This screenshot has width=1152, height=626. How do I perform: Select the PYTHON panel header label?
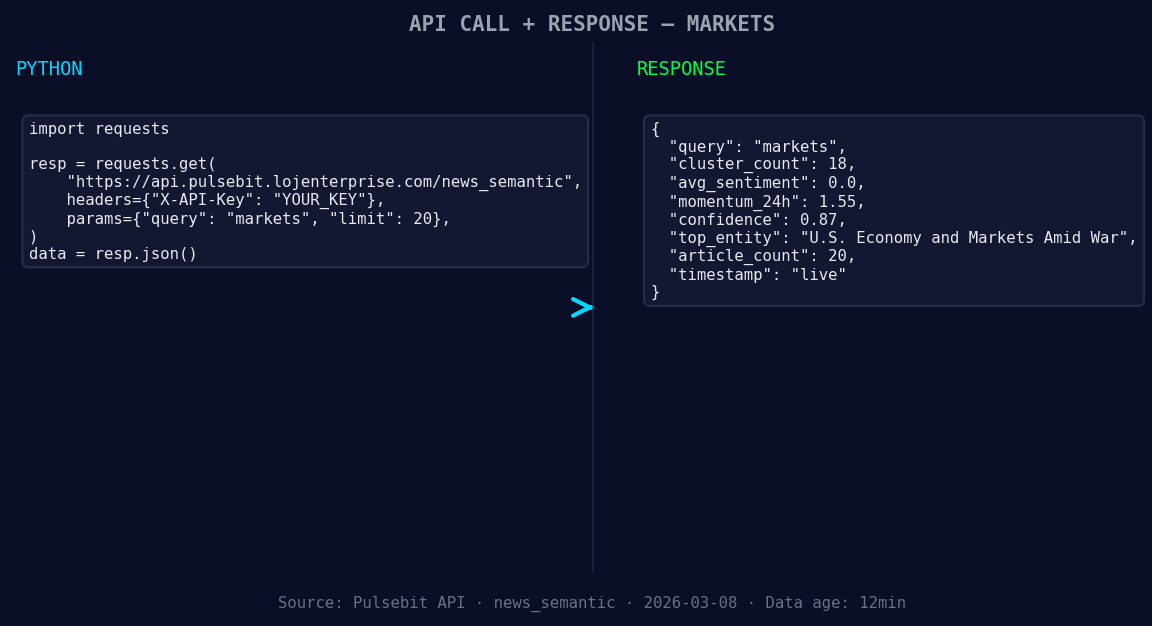tap(49, 68)
